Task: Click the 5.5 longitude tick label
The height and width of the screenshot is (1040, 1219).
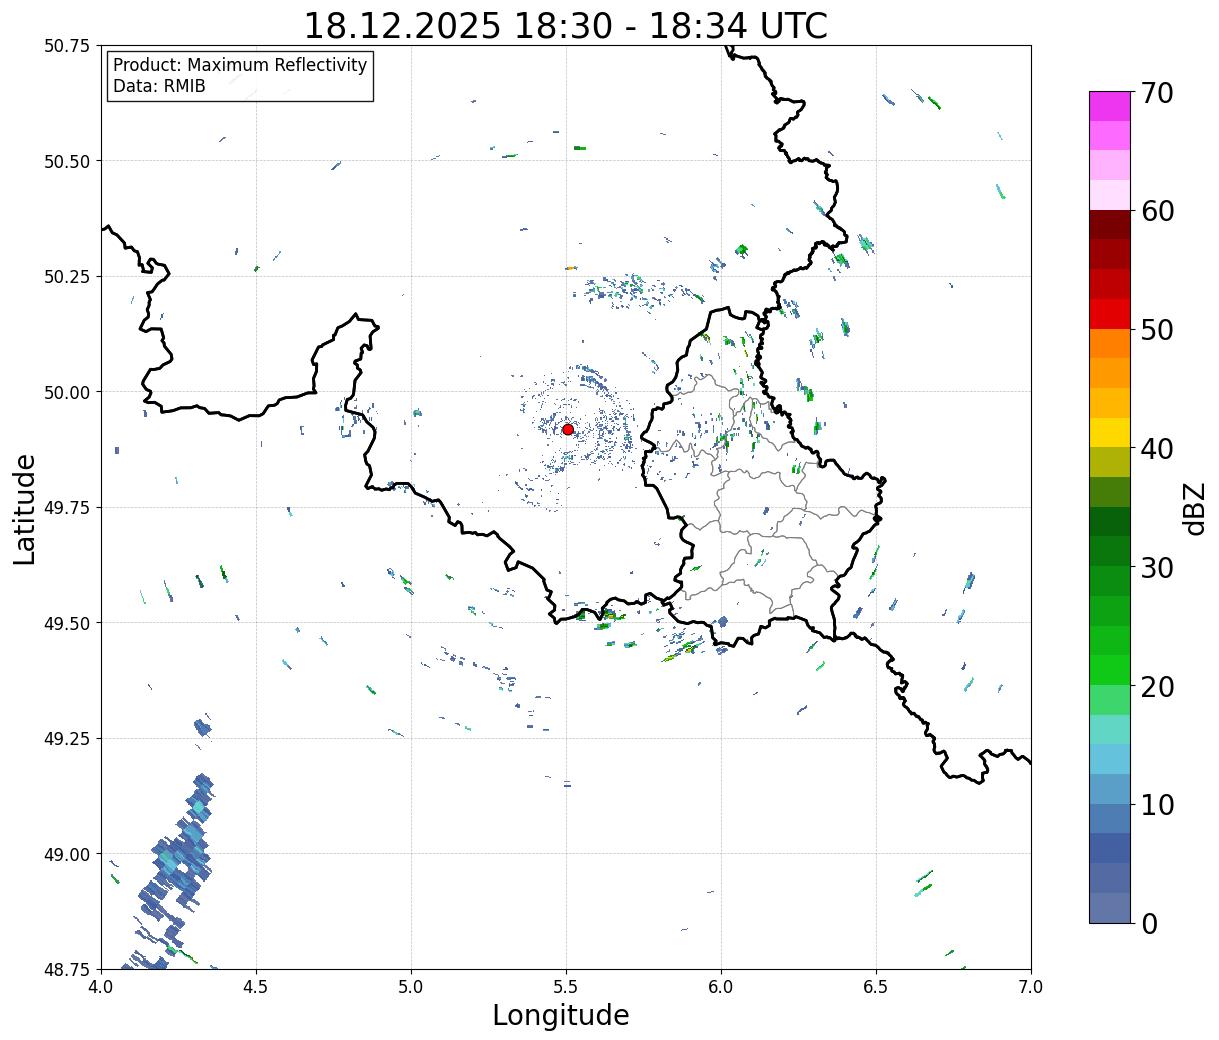Action: 566,987
